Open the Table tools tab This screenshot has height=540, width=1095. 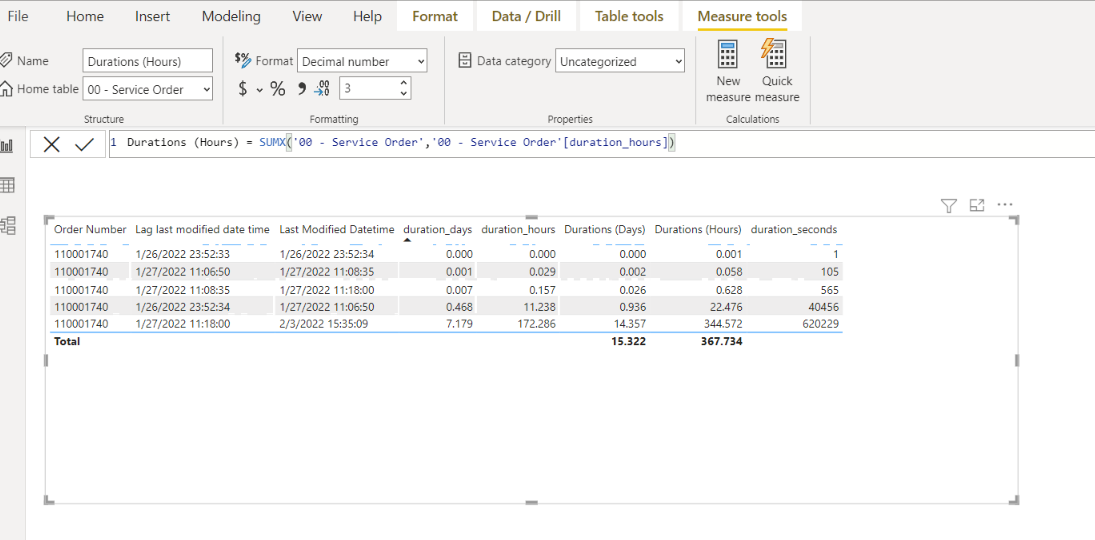click(629, 16)
